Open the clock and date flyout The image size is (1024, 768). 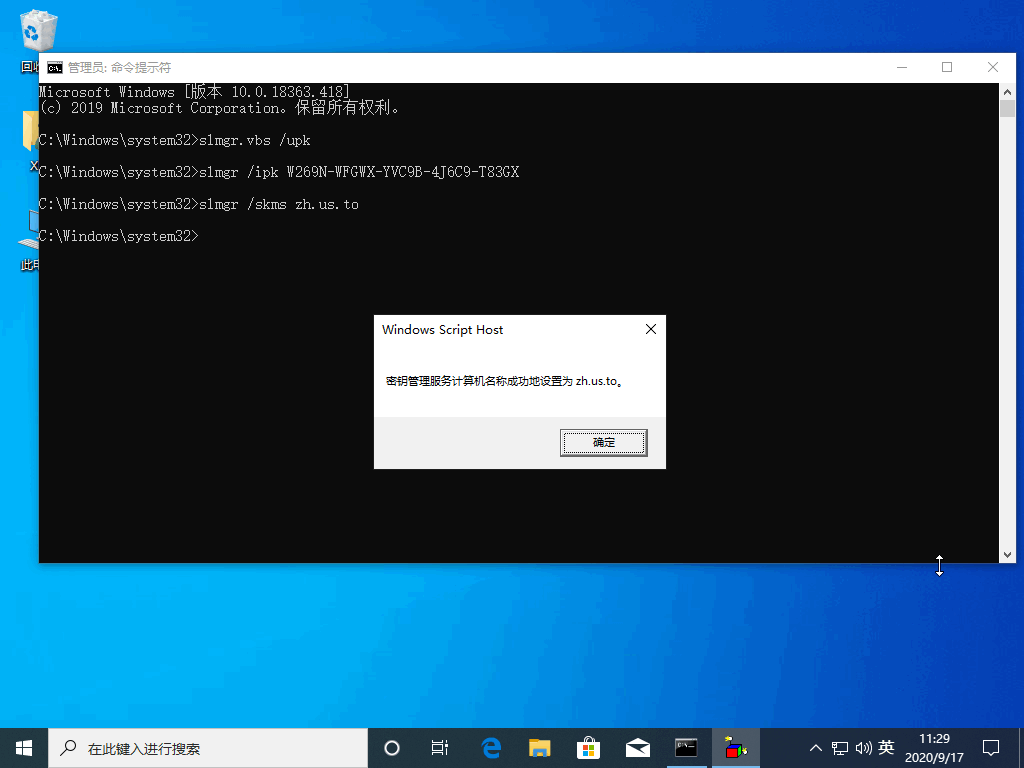point(933,748)
